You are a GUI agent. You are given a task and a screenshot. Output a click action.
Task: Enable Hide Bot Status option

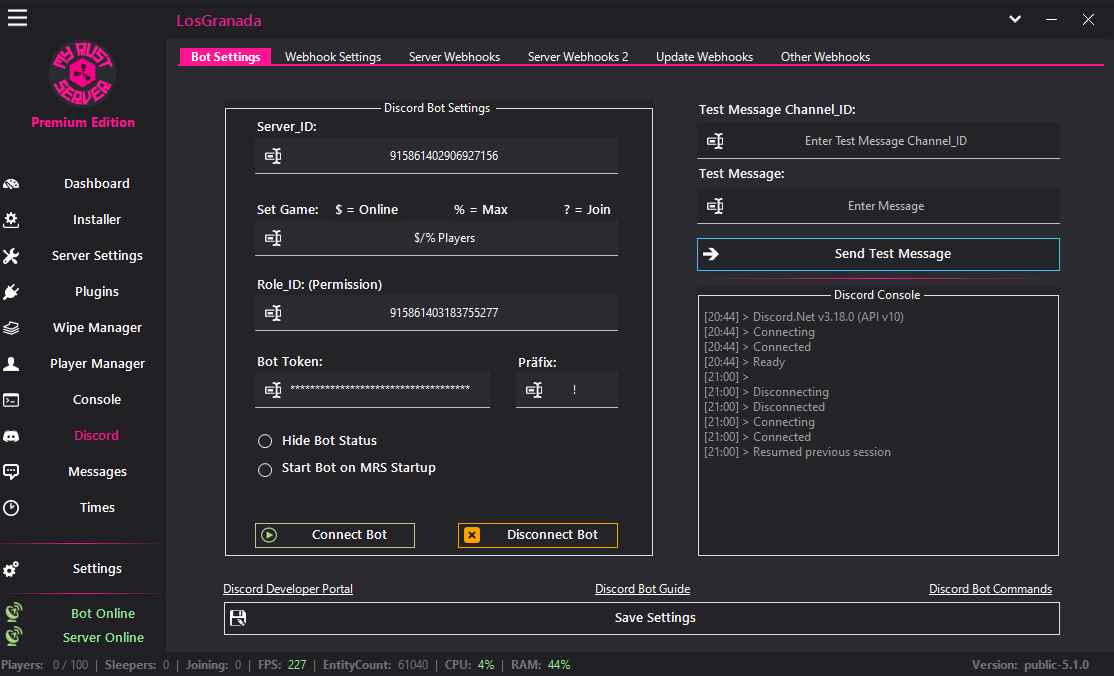click(265, 441)
